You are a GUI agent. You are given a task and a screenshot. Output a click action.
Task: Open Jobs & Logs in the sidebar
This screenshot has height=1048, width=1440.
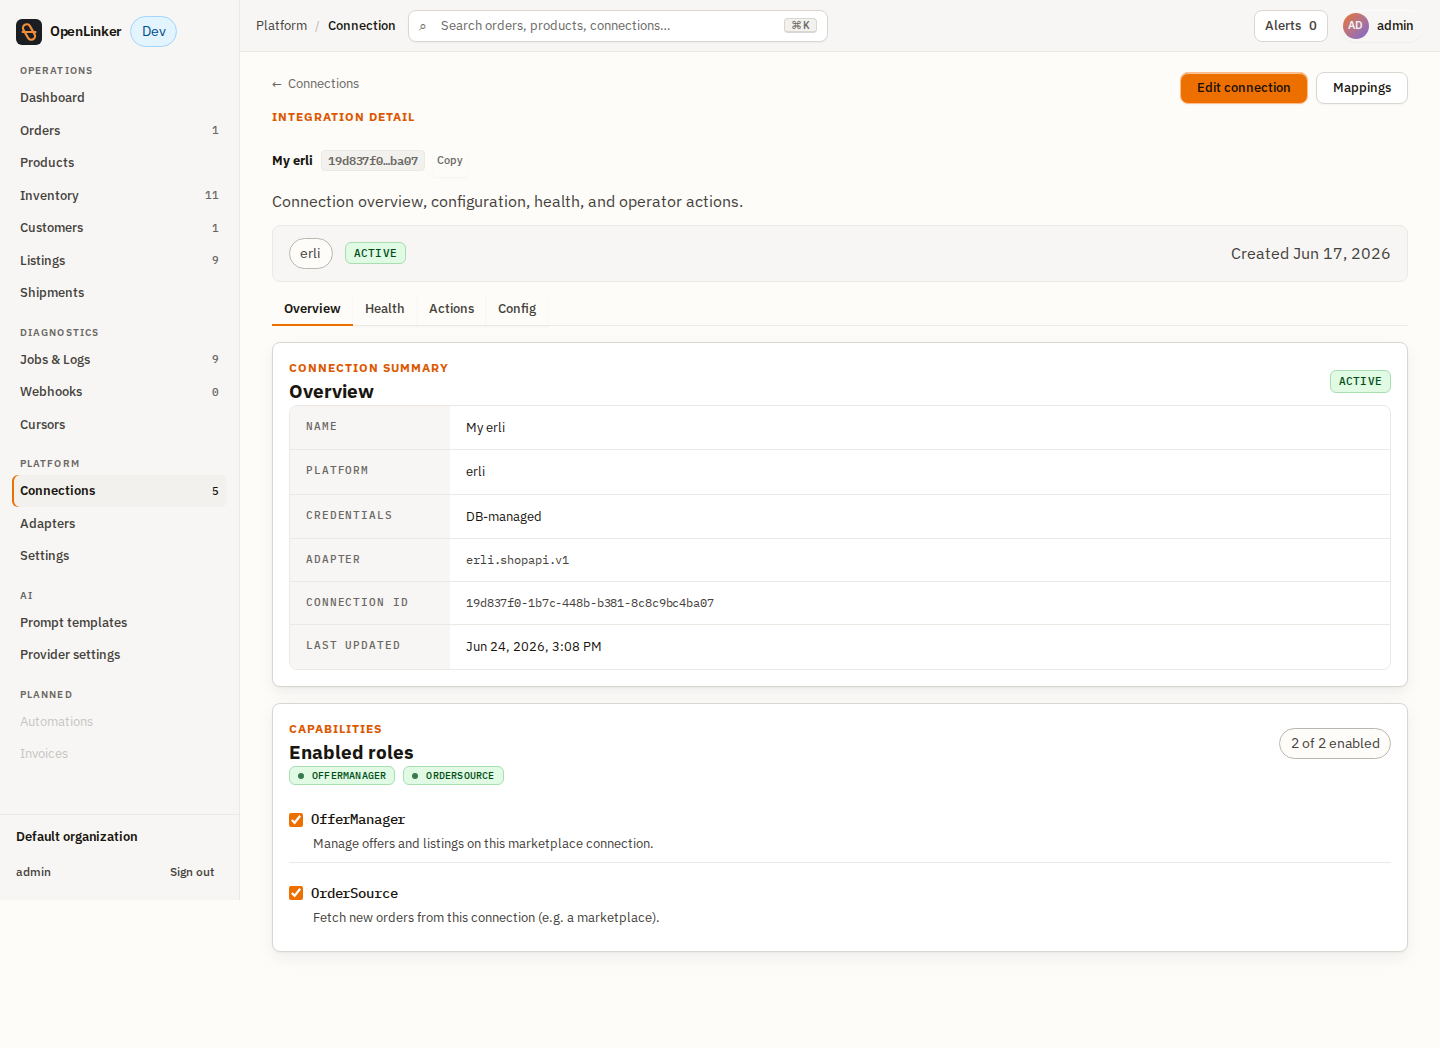[x=119, y=360]
